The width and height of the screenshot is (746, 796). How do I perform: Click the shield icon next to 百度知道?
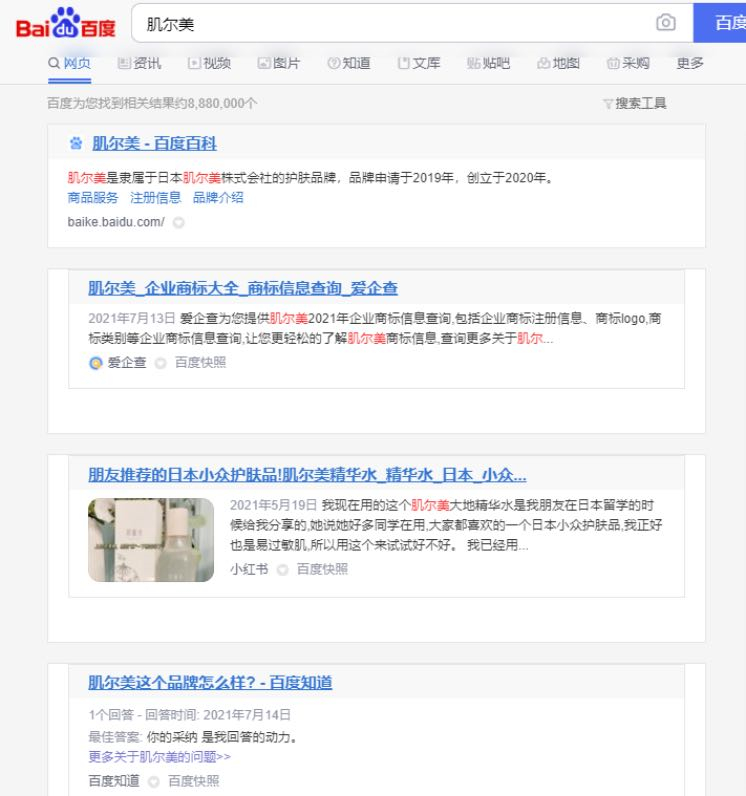[154, 781]
